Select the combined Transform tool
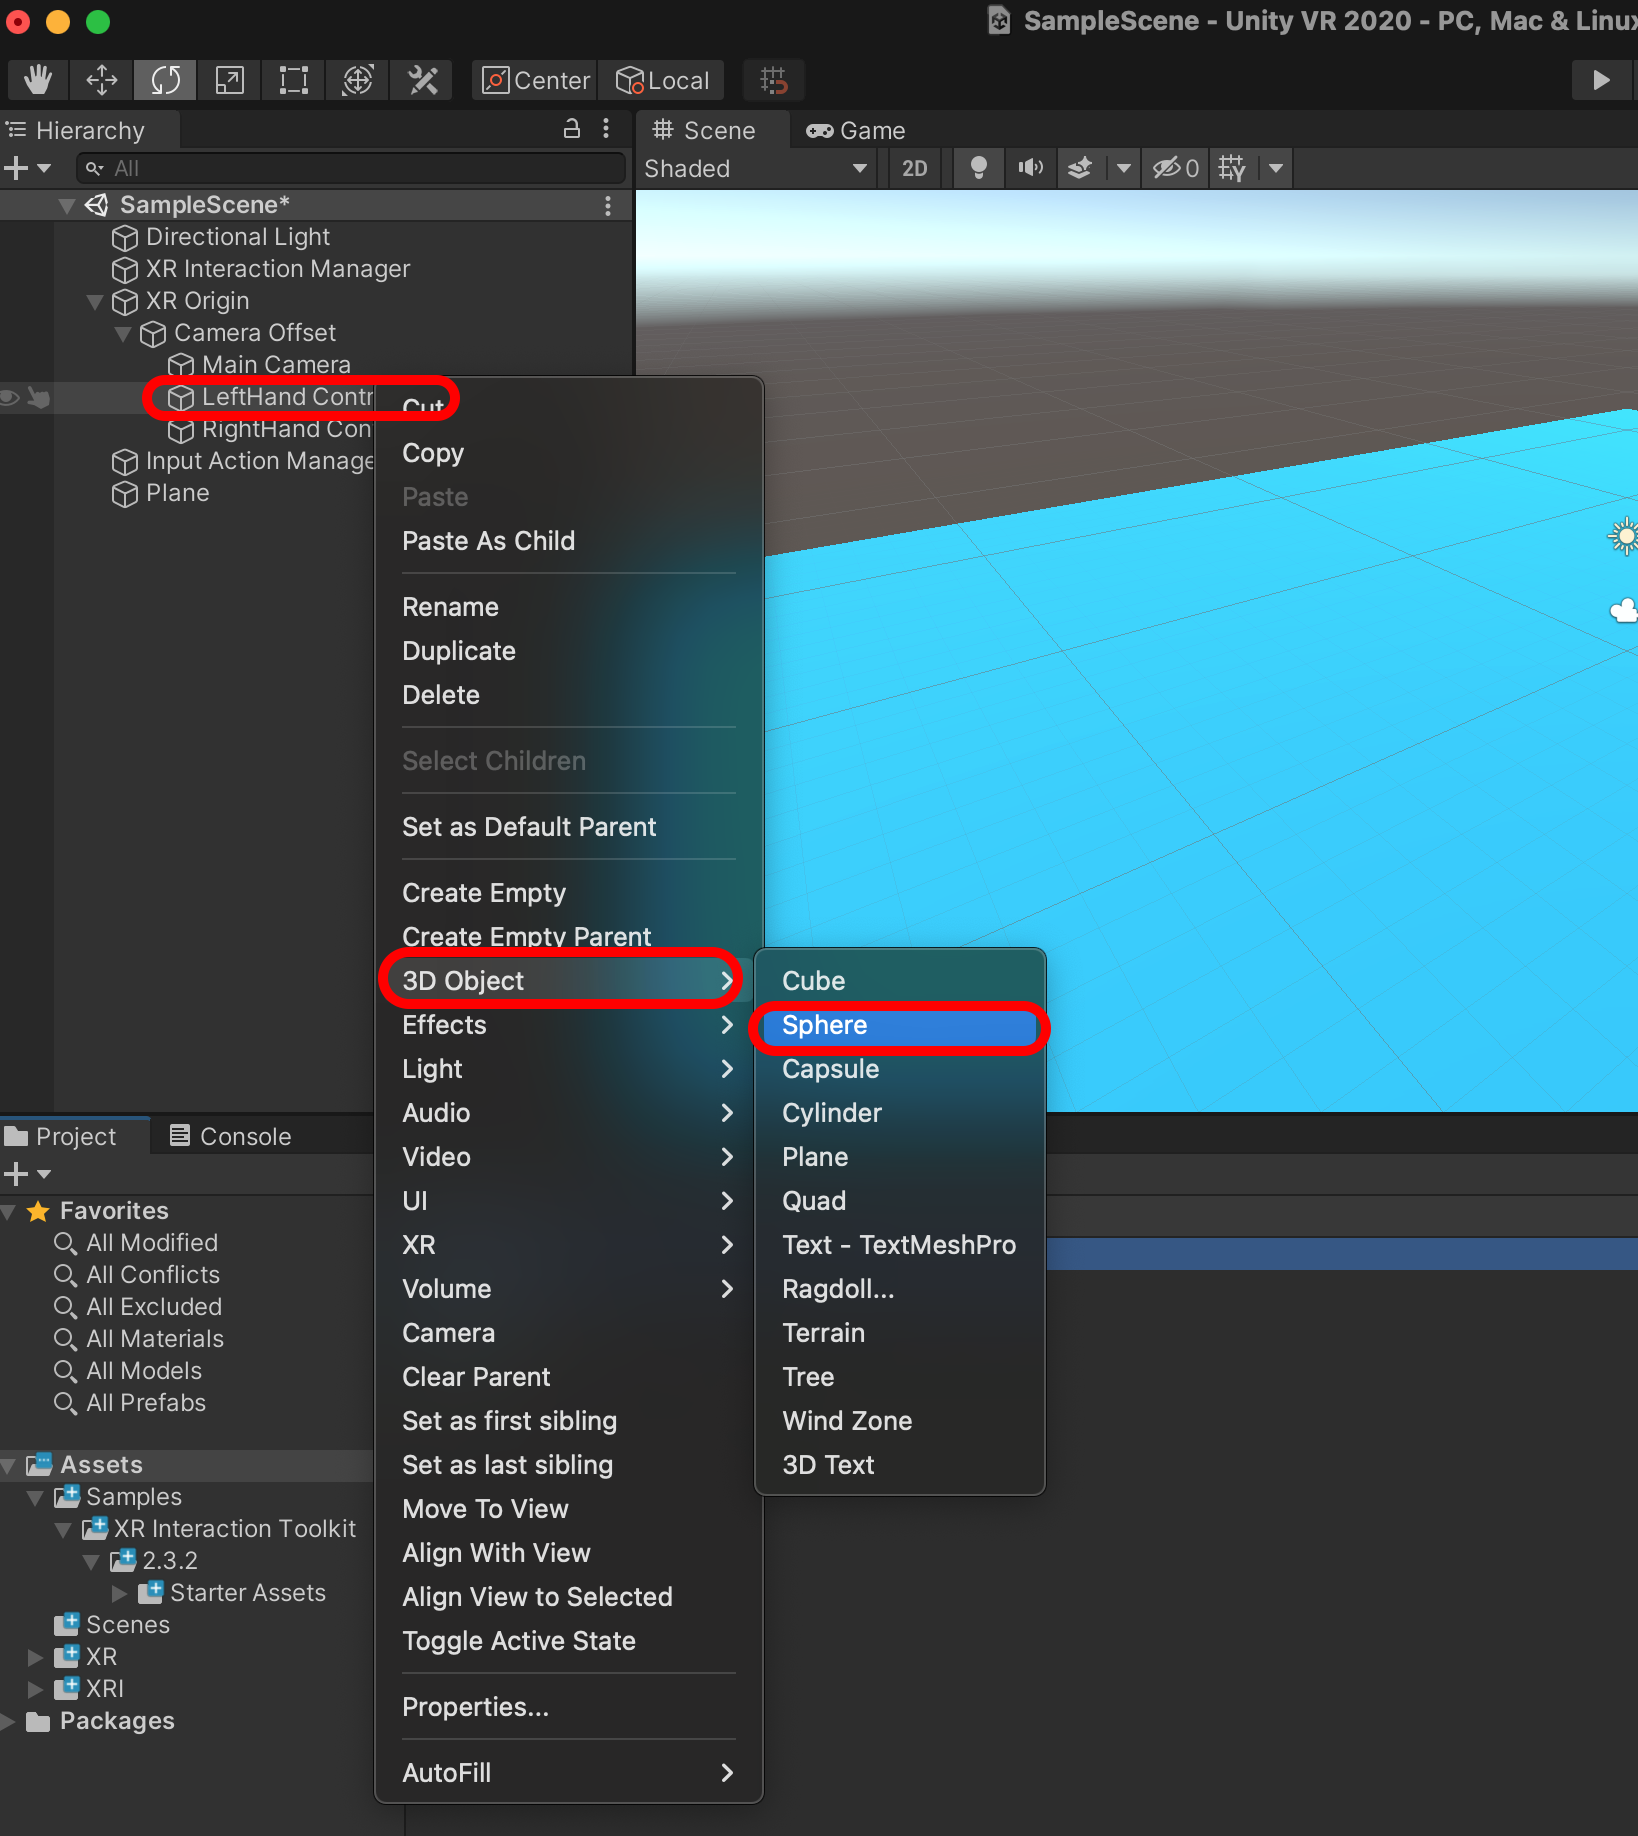 (x=357, y=80)
